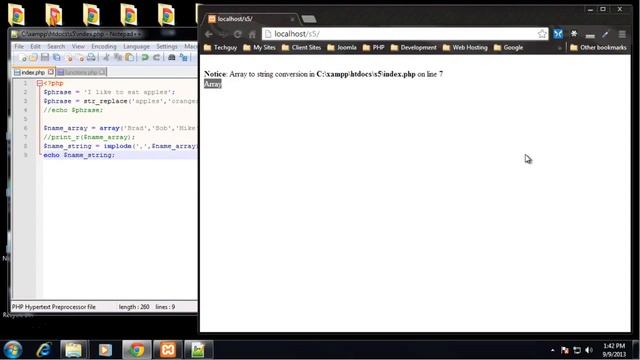
Task: Open the View menu in Notepad++
Action: 78,47
